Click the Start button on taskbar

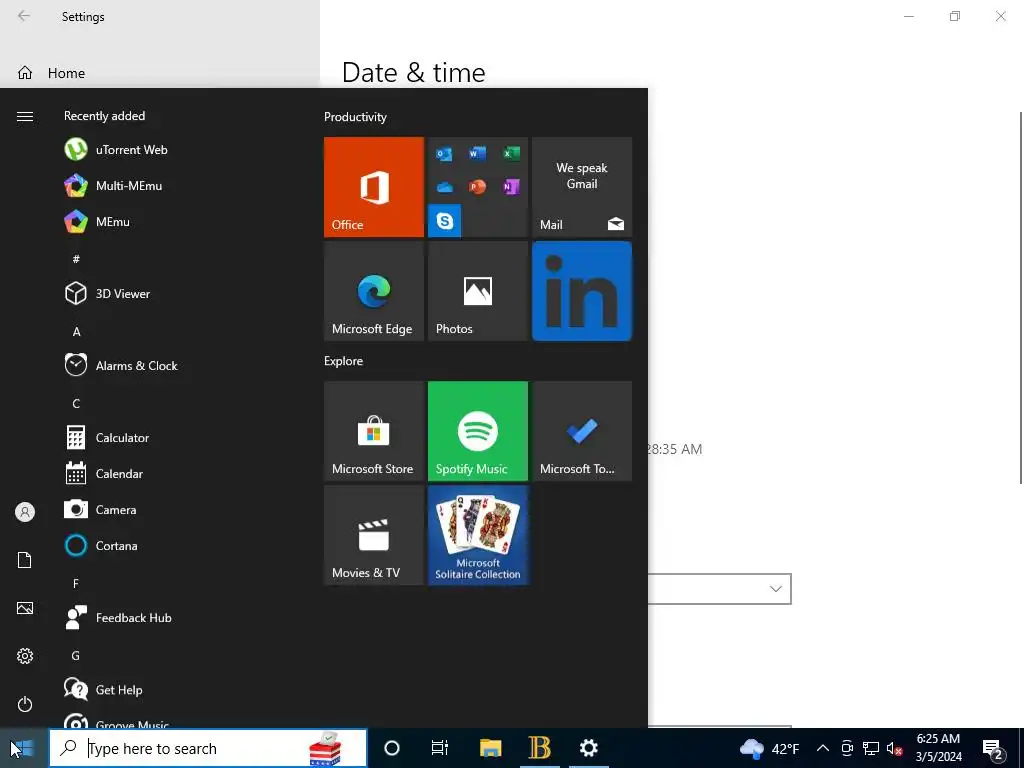pyautogui.click(x=24, y=748)
